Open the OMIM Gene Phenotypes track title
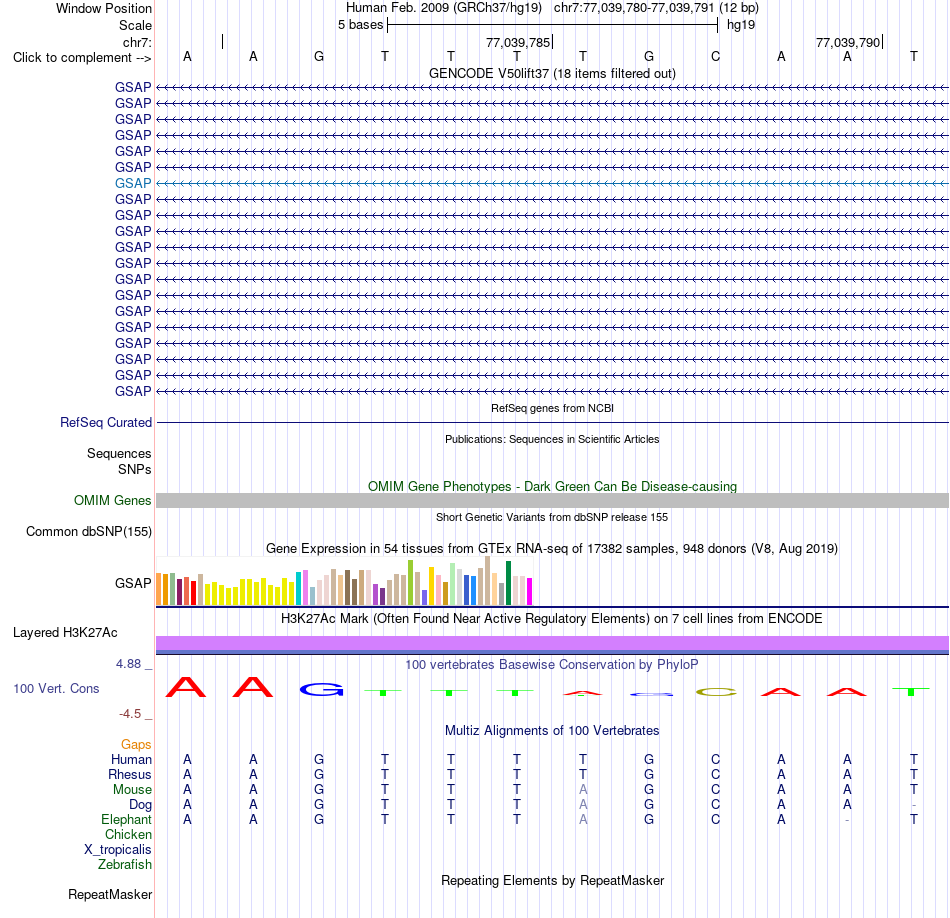The image size is (950, 918). pos(552,487)
